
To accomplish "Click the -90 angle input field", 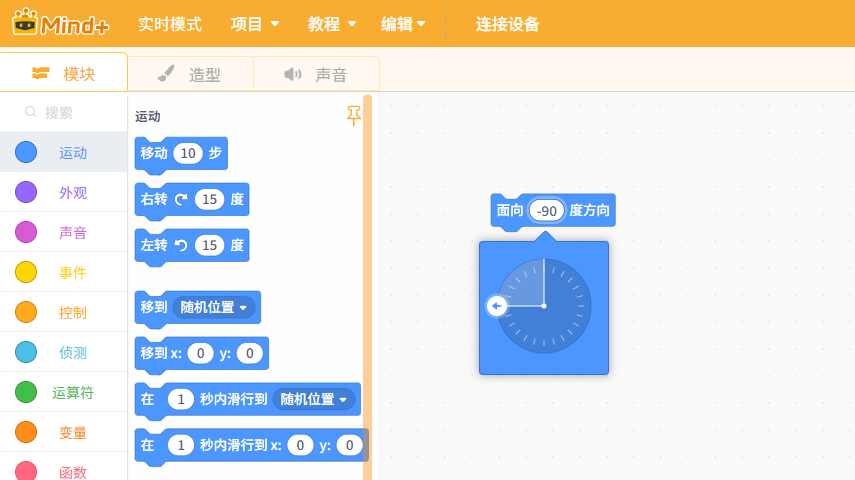I will 546,211.
